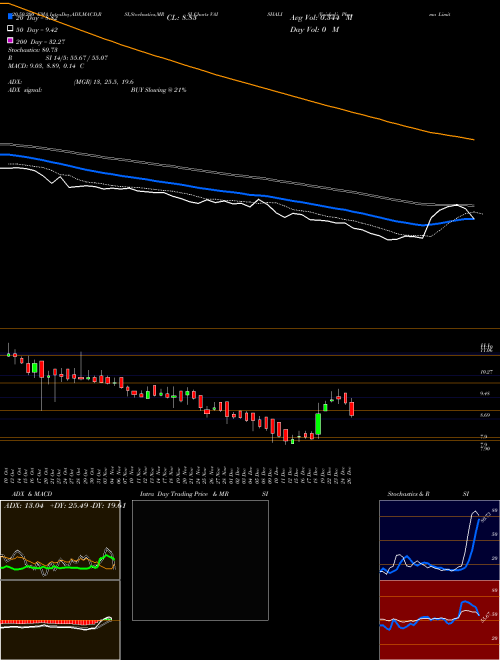Click the MACD values readout line
Screen dimensions: 500x660
pos(46,66)
